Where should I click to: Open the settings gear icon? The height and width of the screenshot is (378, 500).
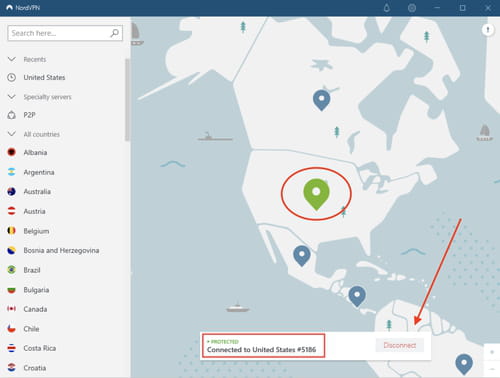[412, 8]
